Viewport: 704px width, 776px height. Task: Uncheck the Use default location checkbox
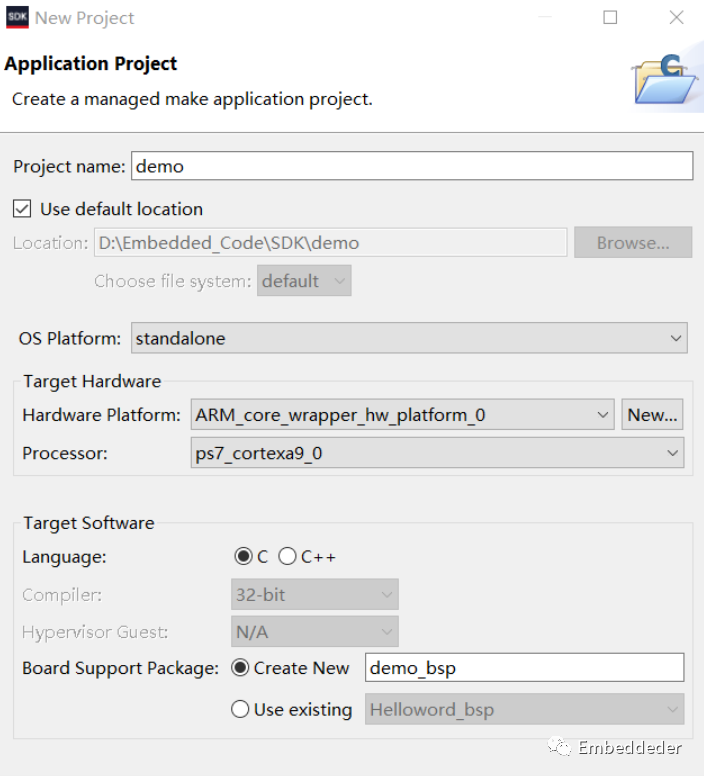pos(22,209)
